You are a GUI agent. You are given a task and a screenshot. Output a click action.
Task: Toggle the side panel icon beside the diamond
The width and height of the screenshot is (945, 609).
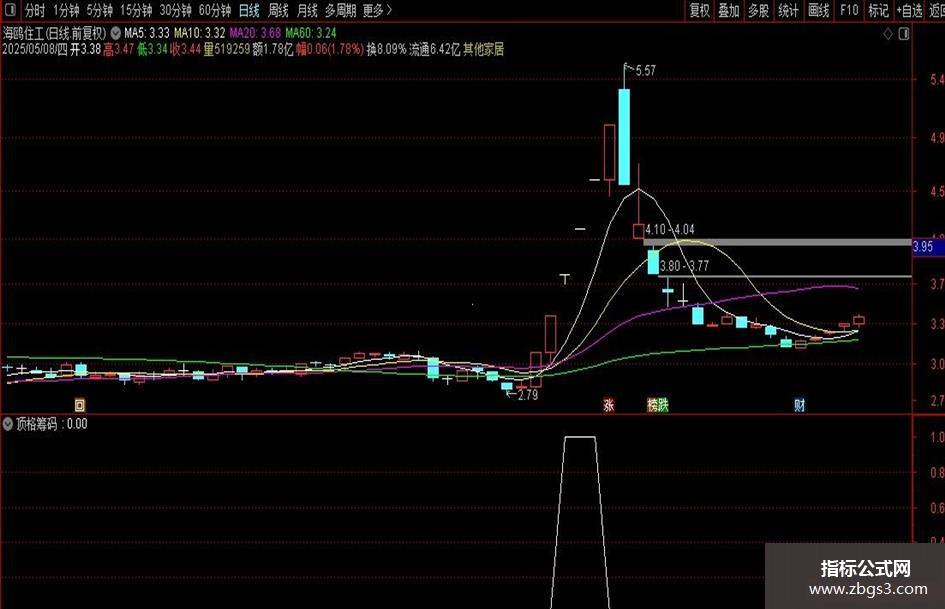(903, 34)
